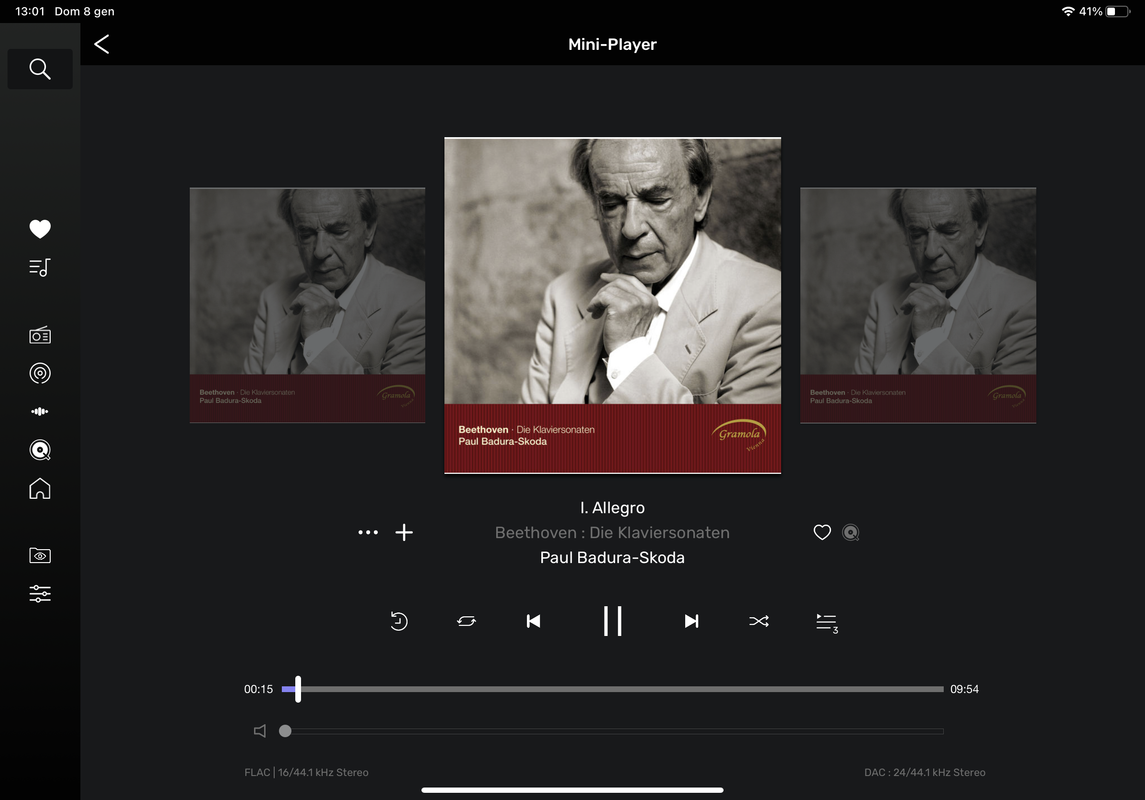Image resolution: width=1145 pixels, height=800 pixels.
Task: Go back using the top-left arrow
Action: (102, 44)
